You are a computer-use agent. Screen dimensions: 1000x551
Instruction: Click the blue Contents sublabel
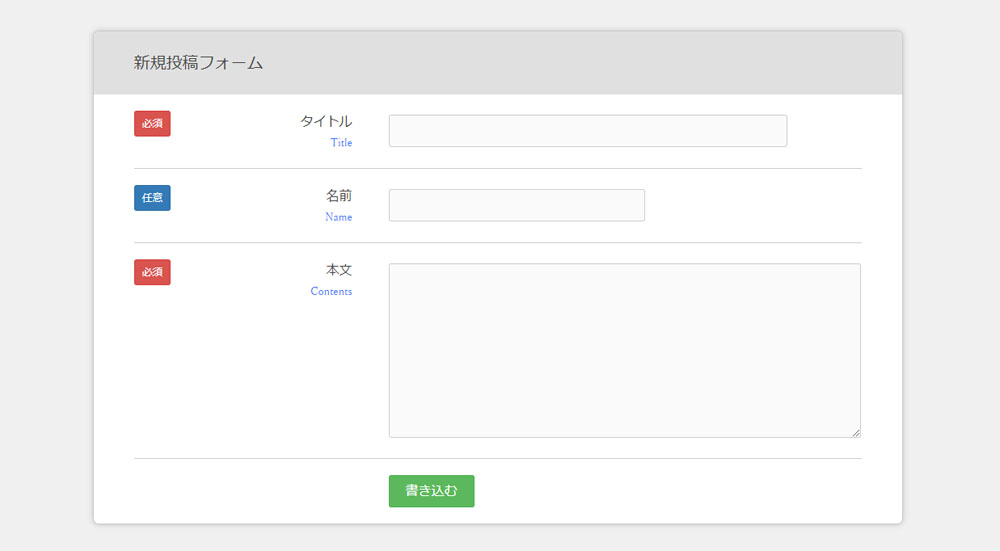tap(331, 291)
